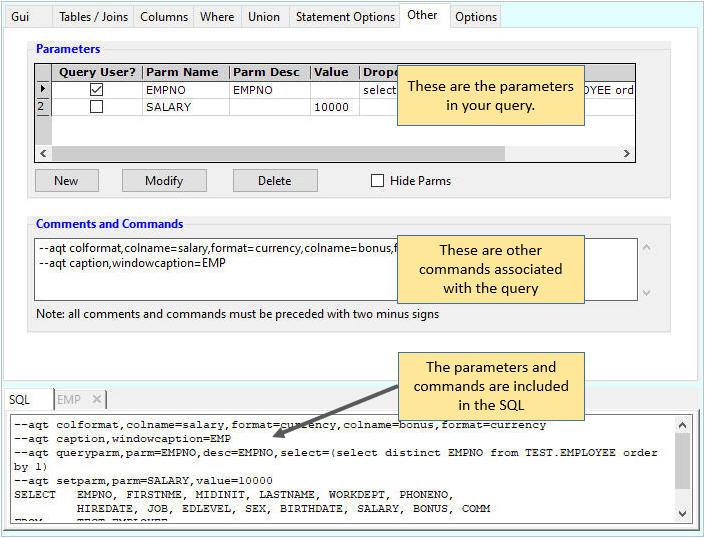
Task: Click comments box scroll down arrow
Action: (x=647, y=293)
